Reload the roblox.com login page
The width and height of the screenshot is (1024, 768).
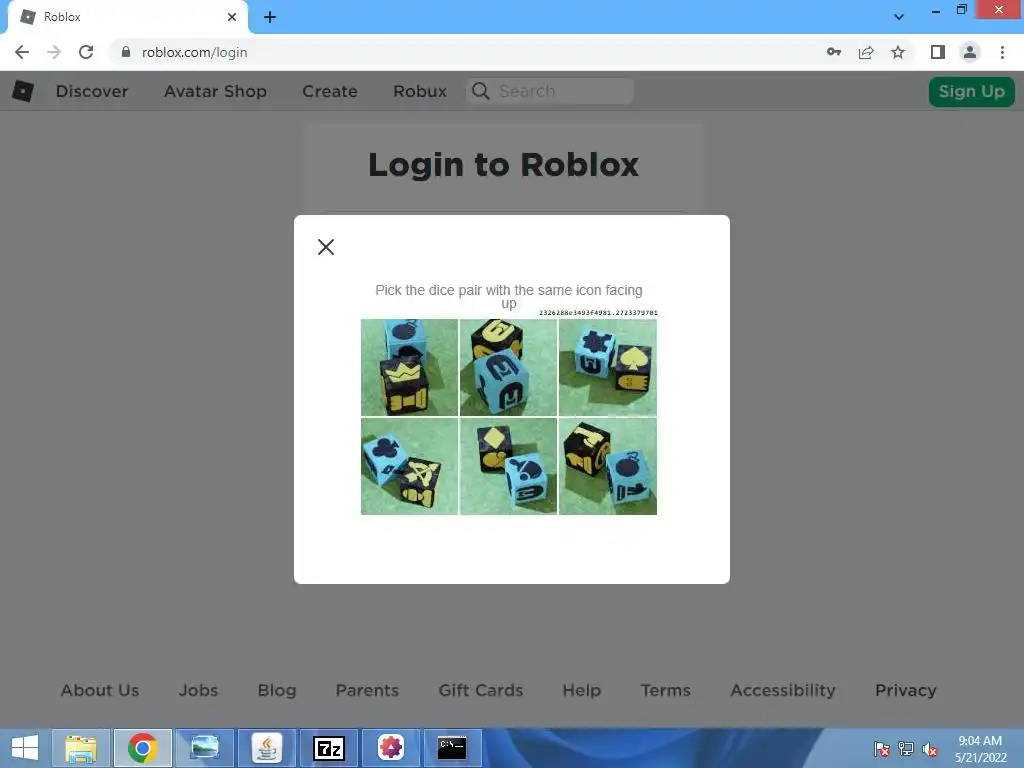(x=86, y=52)
